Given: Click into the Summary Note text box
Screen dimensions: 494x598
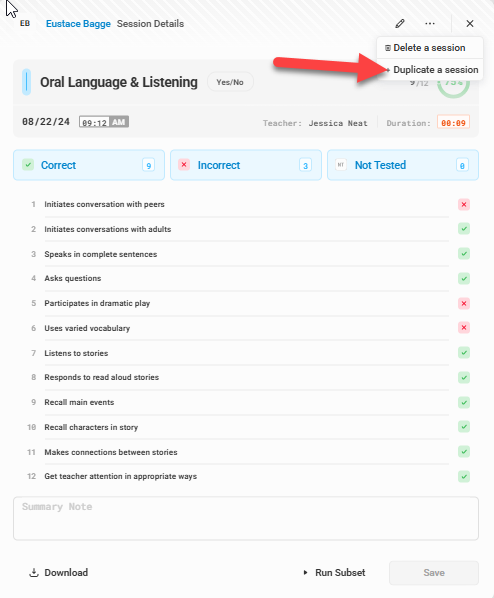Looking at the screenshot, I should 246,518.
